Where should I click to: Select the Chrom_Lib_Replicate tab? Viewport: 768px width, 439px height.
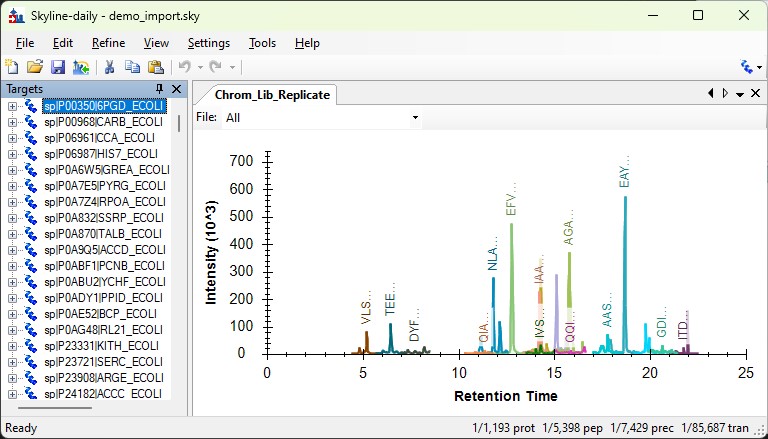(272, 95)
